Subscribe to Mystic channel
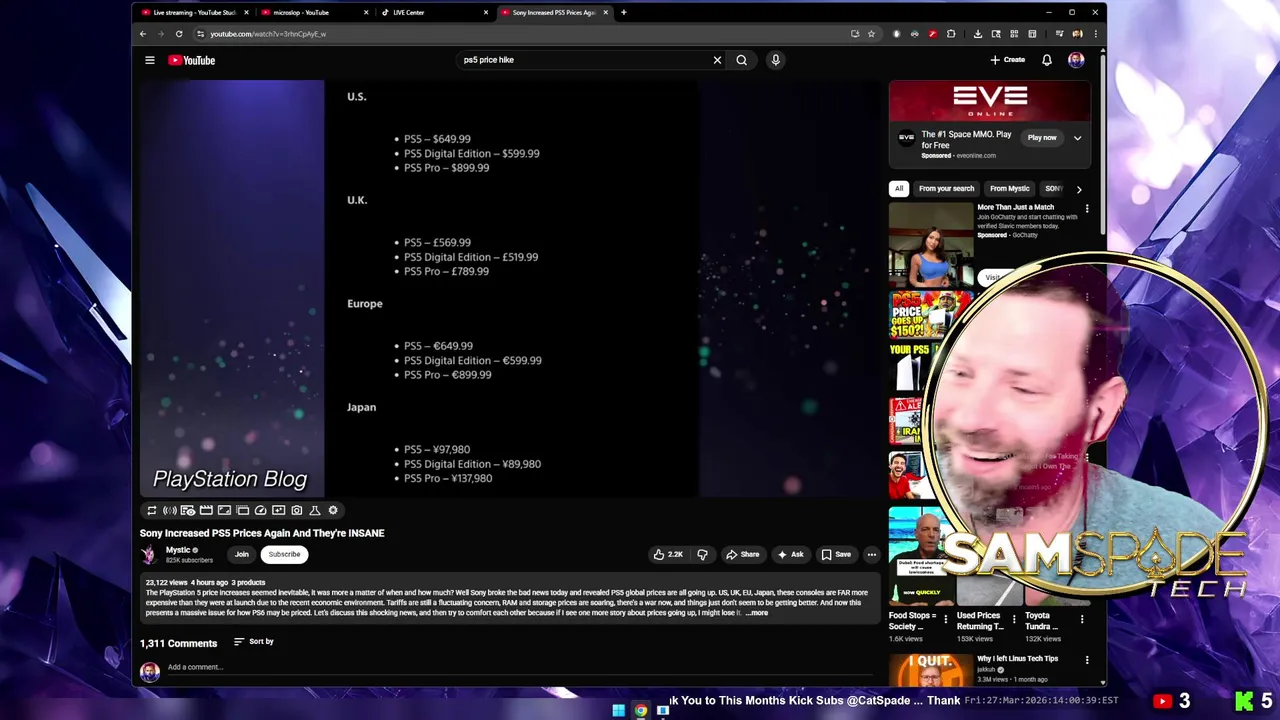Screen dimensions: 1280x720 (x=284, y=554)
